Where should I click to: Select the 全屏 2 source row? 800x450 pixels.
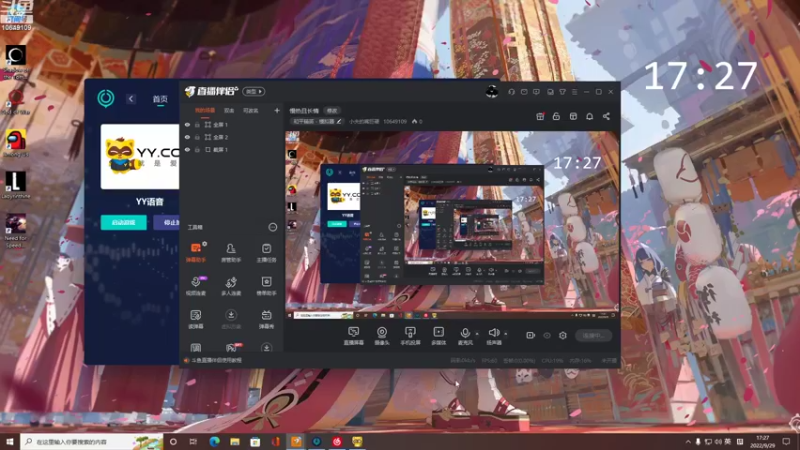tap(232, 137)
